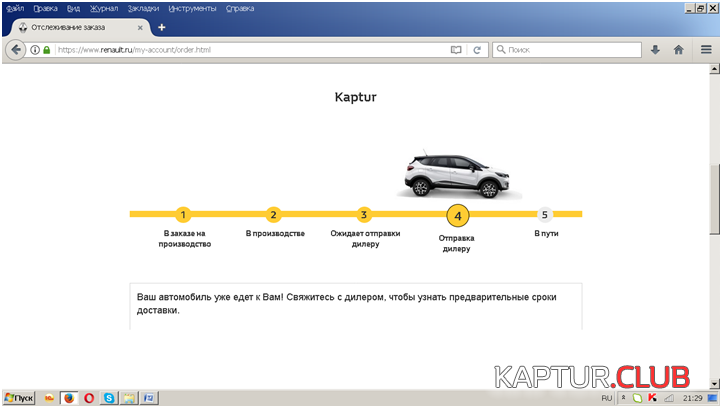Reload the page with the refresh icon
Screen dimensions: 722x408
(477, 49)
